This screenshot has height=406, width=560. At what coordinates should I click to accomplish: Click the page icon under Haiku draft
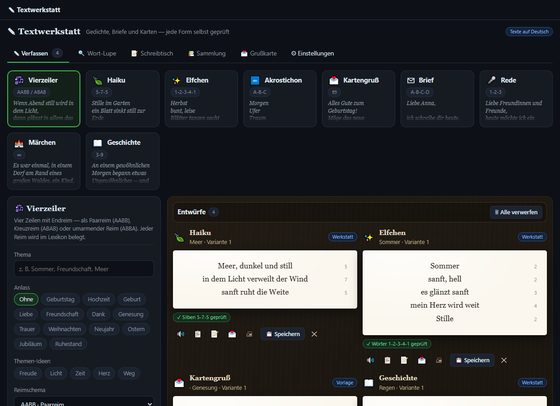point(214,334)
